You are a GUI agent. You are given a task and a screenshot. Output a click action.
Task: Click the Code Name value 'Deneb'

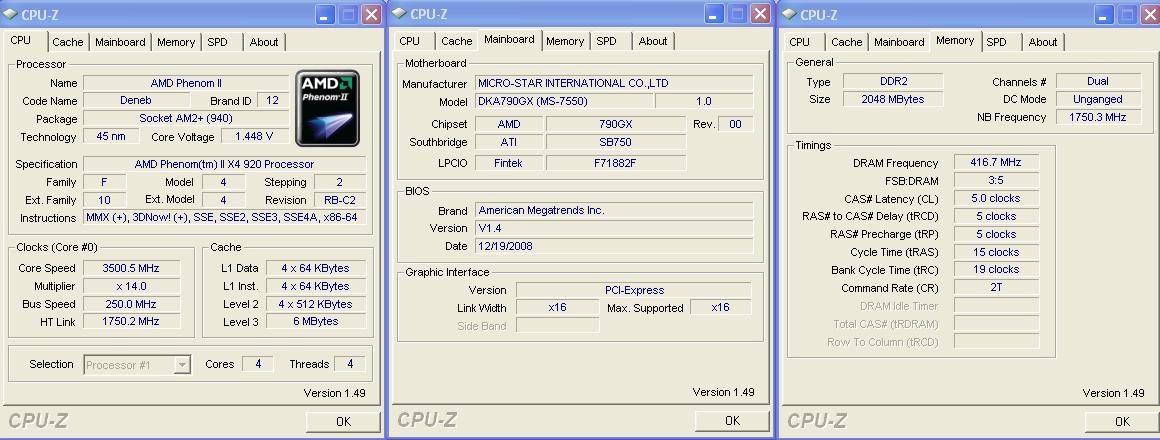click(135, 101)
